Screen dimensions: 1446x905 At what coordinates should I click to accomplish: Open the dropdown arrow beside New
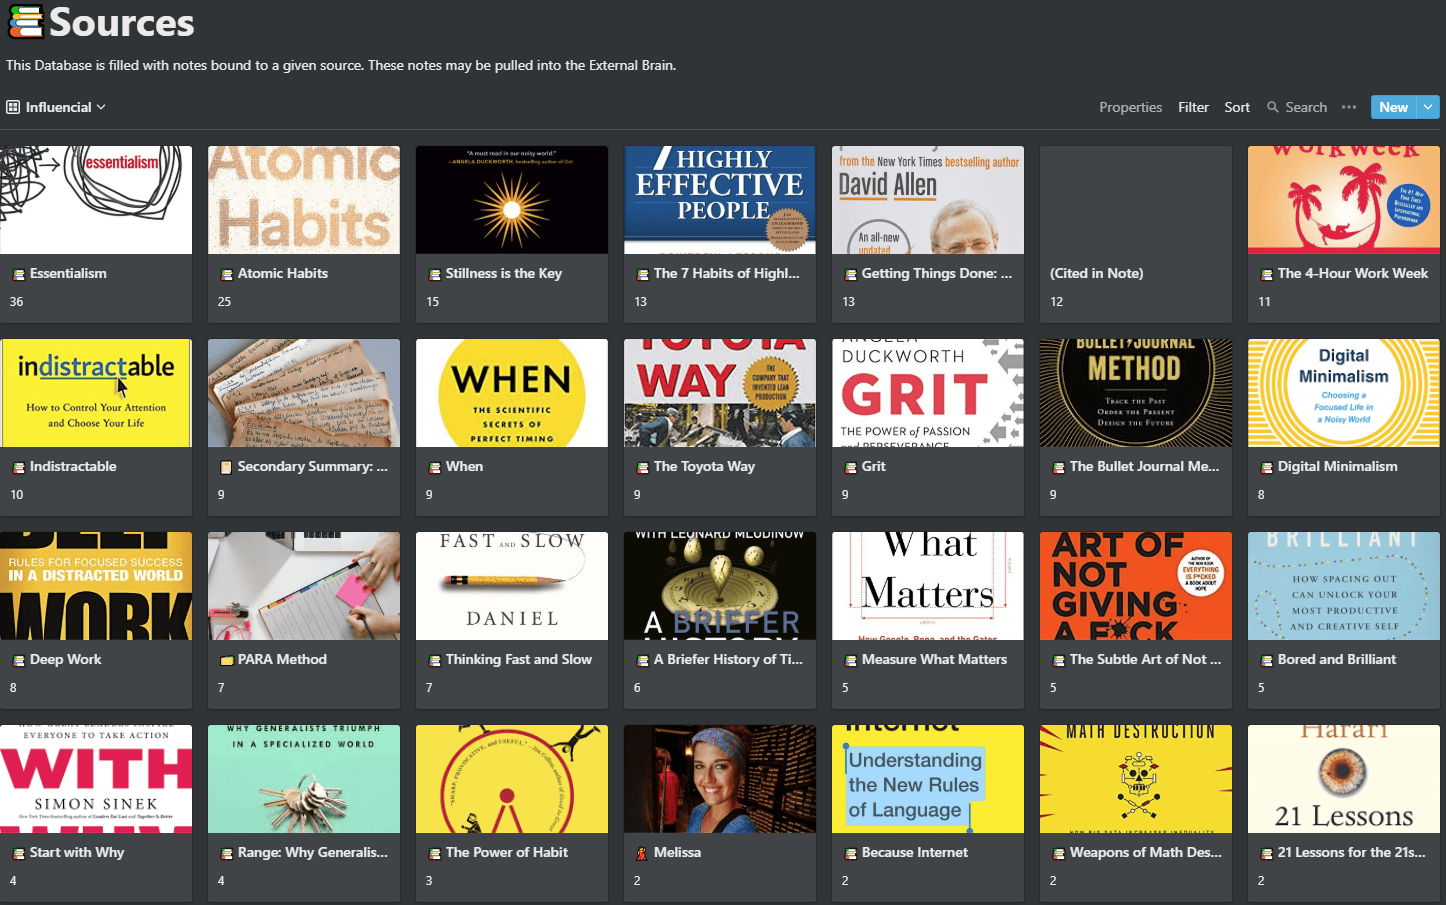(x=1428, y=107)
